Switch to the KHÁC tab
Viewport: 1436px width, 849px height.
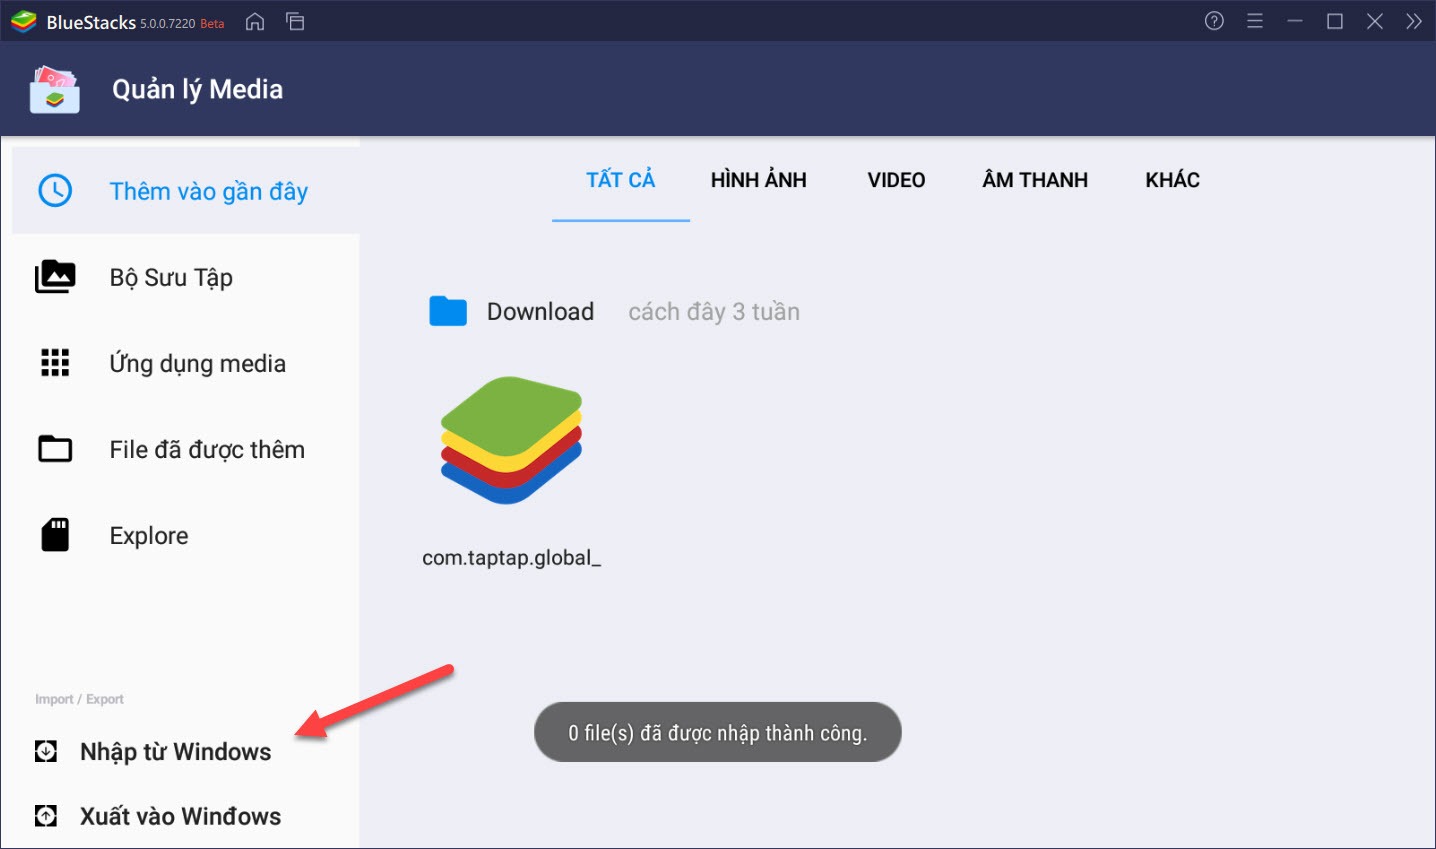coord(1173,180)
